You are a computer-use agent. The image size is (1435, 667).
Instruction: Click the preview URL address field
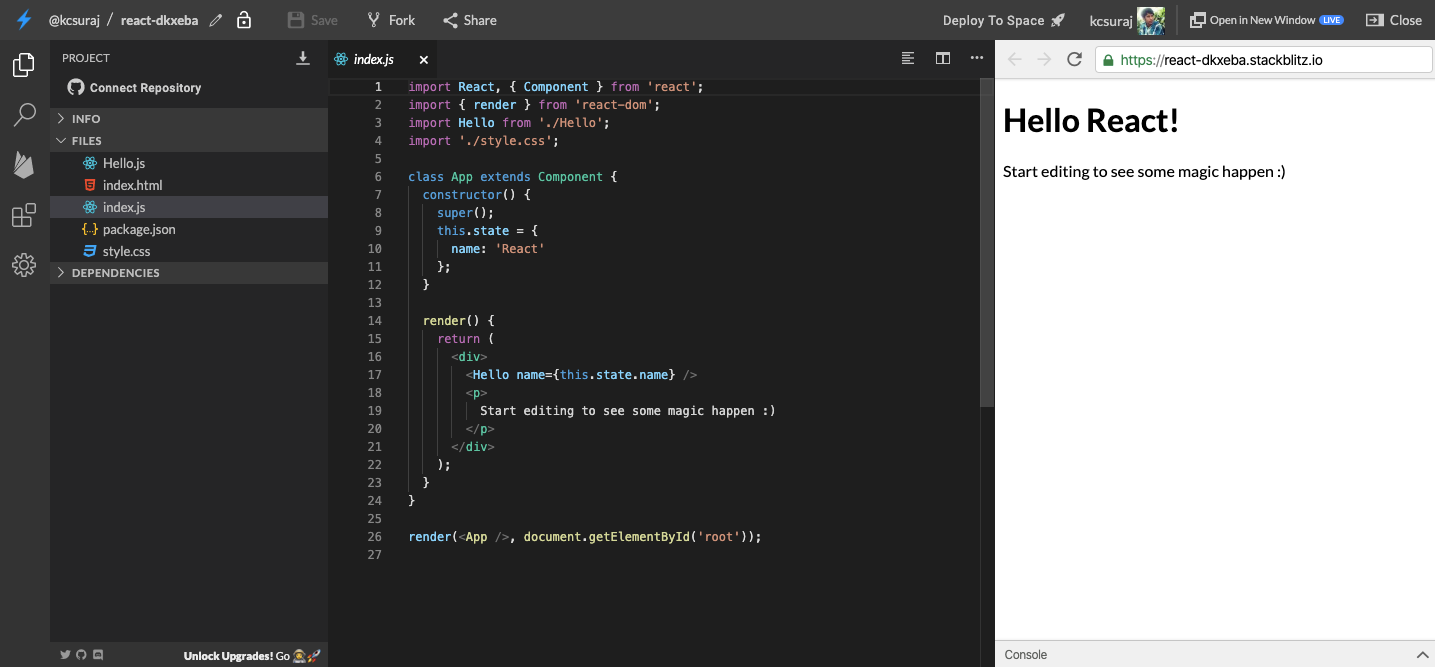click(1264, 60)
